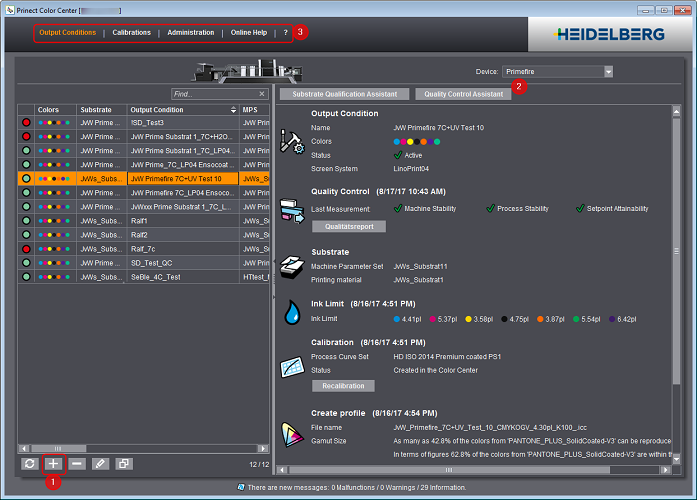Open the Create profile gamut icon
Viewport: 697px width, 500px height.
(292, 434)
